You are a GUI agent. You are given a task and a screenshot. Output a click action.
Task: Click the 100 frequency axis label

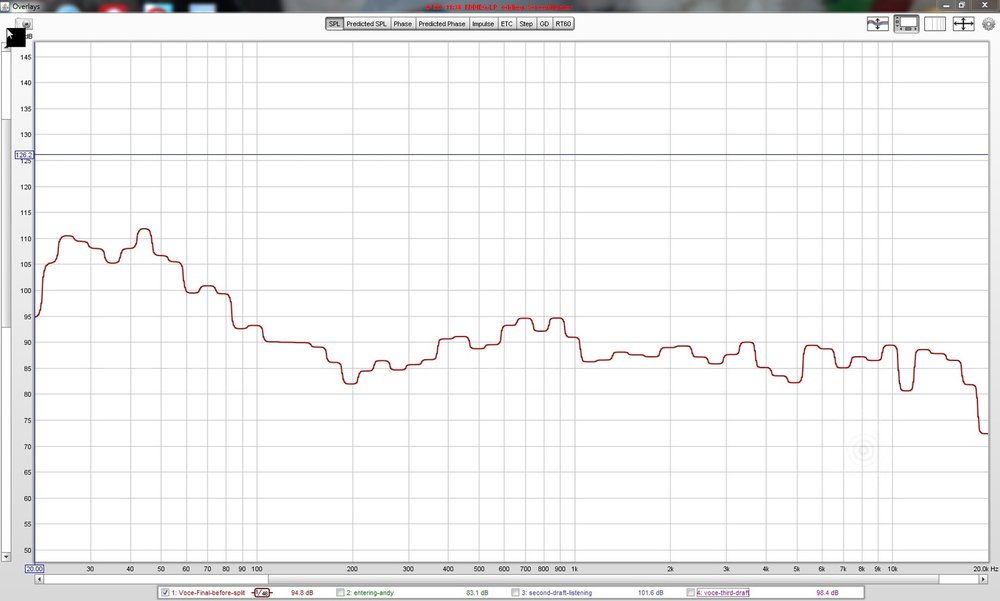click(256, 568)
